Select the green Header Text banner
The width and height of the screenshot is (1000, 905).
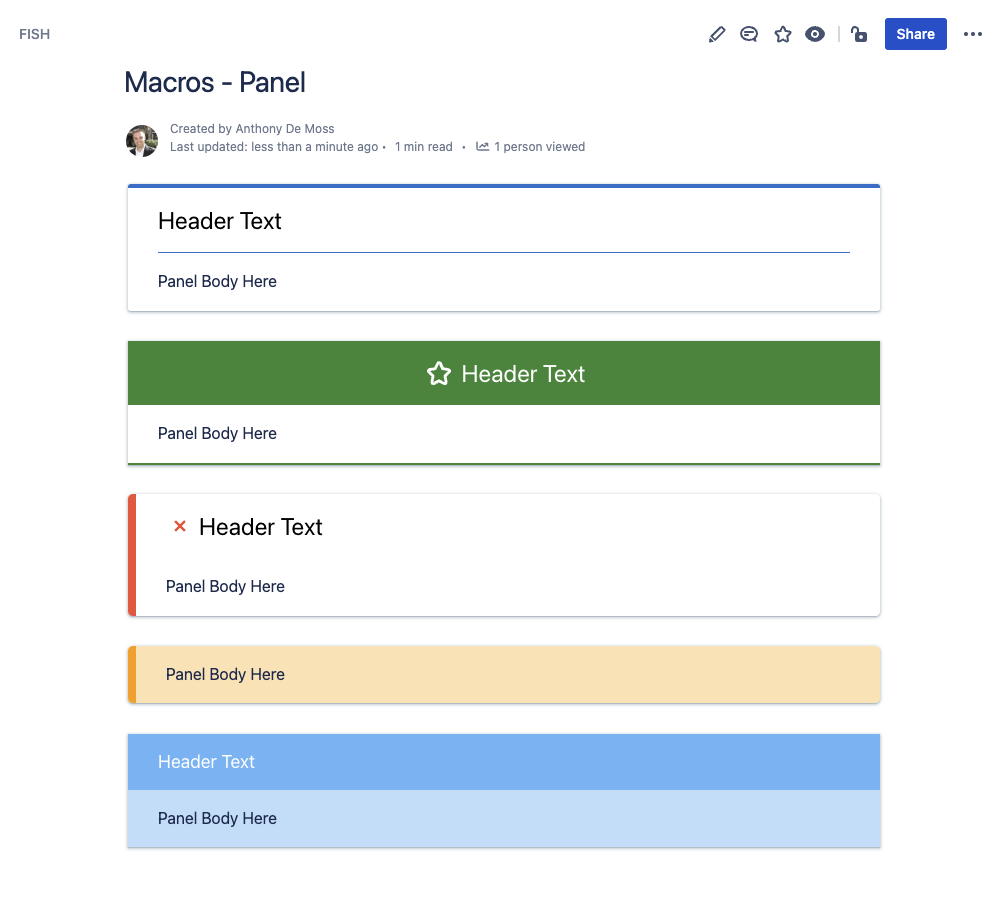tap(504, 373)
